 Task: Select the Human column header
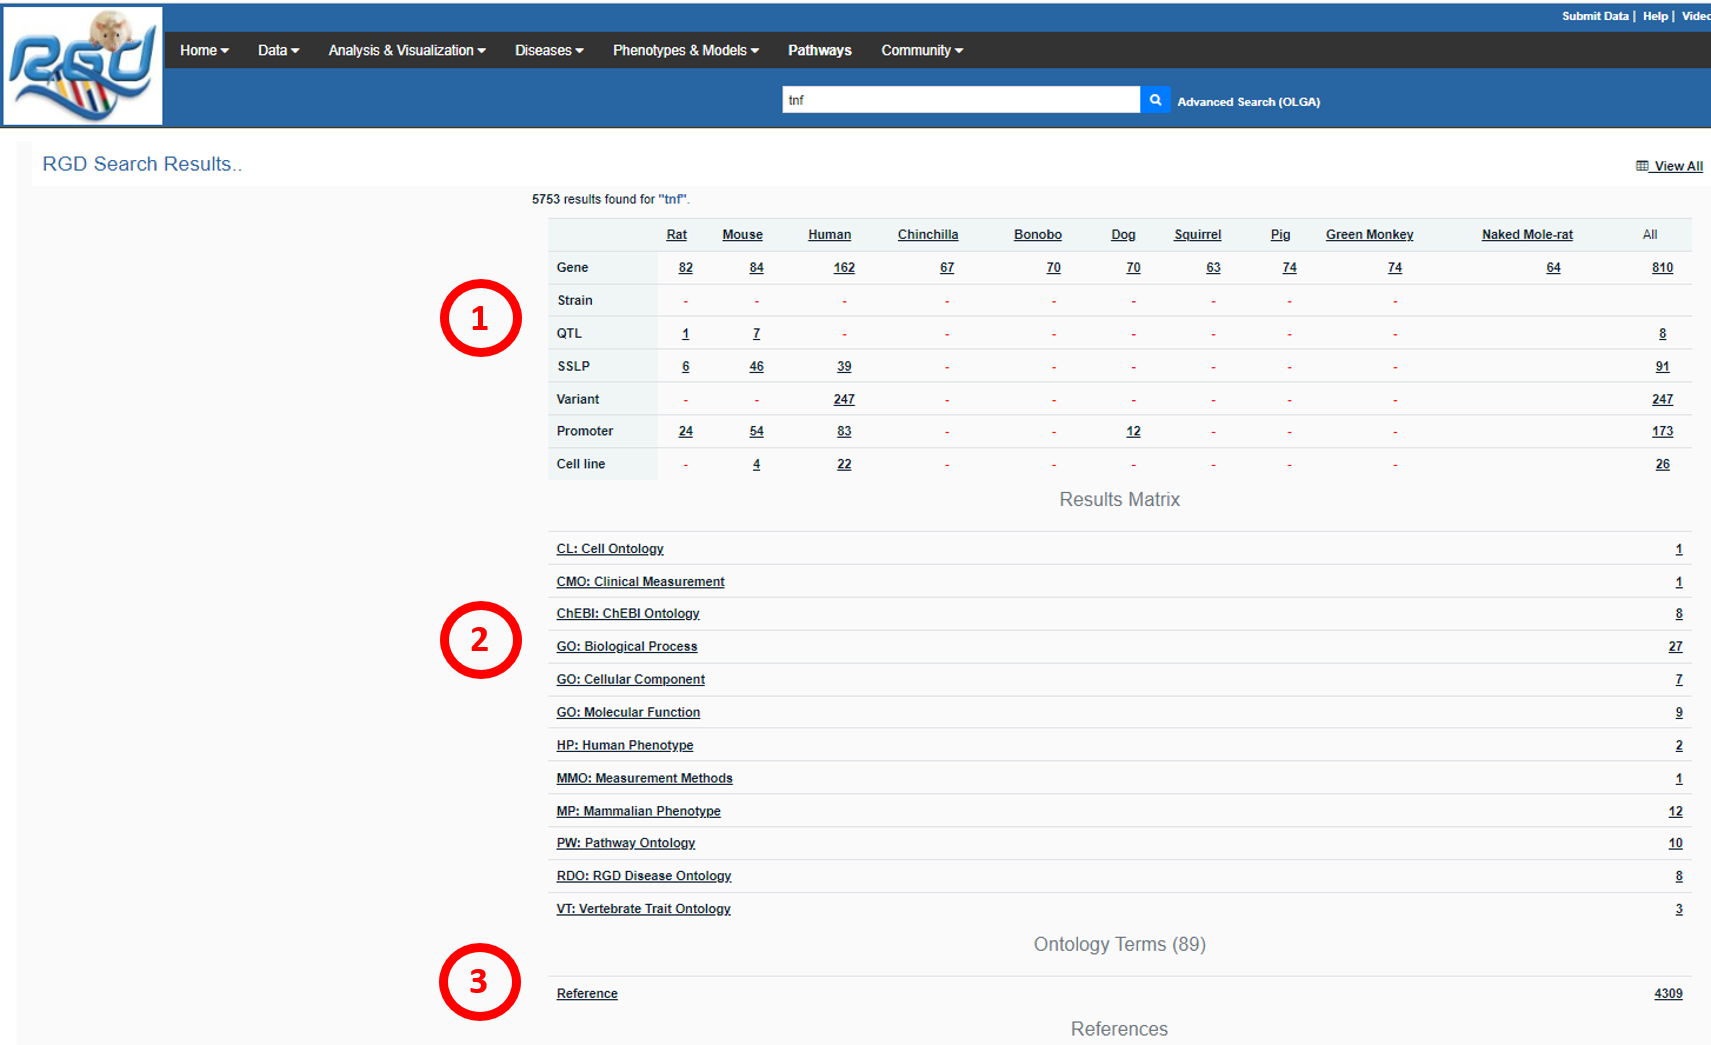tap(829, 235)
